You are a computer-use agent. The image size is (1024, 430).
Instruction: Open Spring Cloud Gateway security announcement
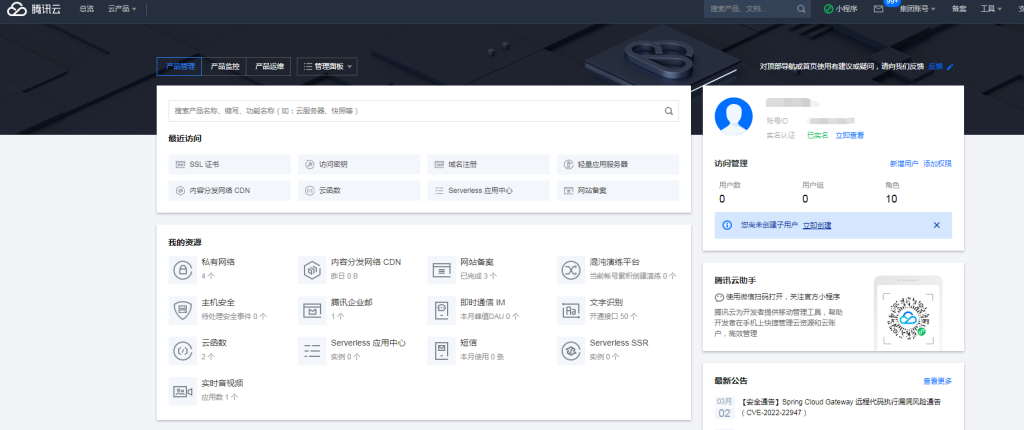tap(840, 407)
